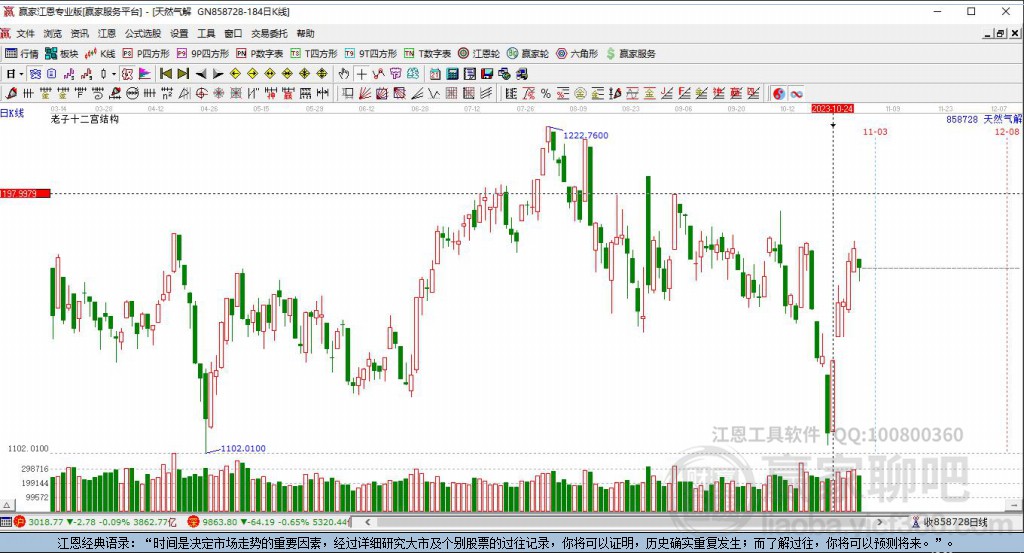Viewport: 1024px width, 553px height.
Task: Open the T数字表 tool
Action: pyautogui.click(x=427, y=54)
